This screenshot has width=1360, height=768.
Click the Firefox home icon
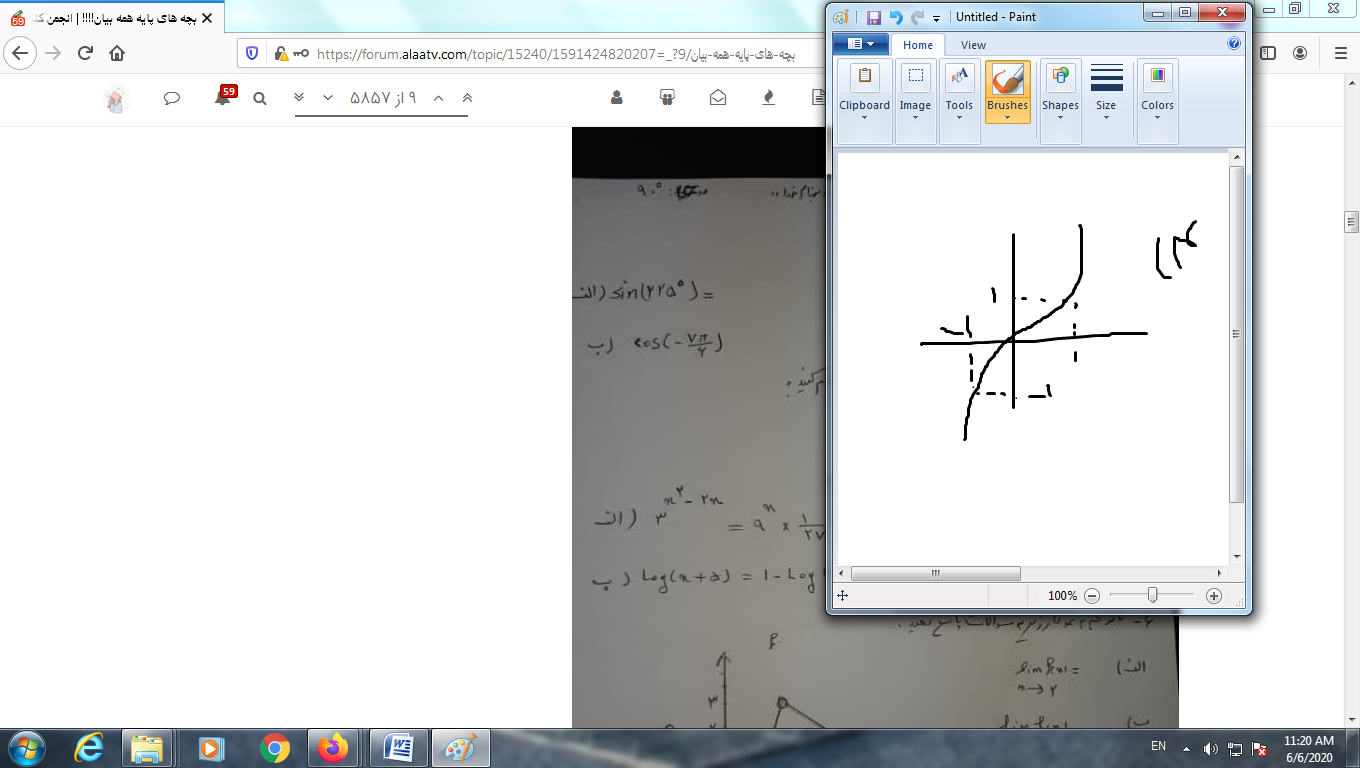pos(117,53)
